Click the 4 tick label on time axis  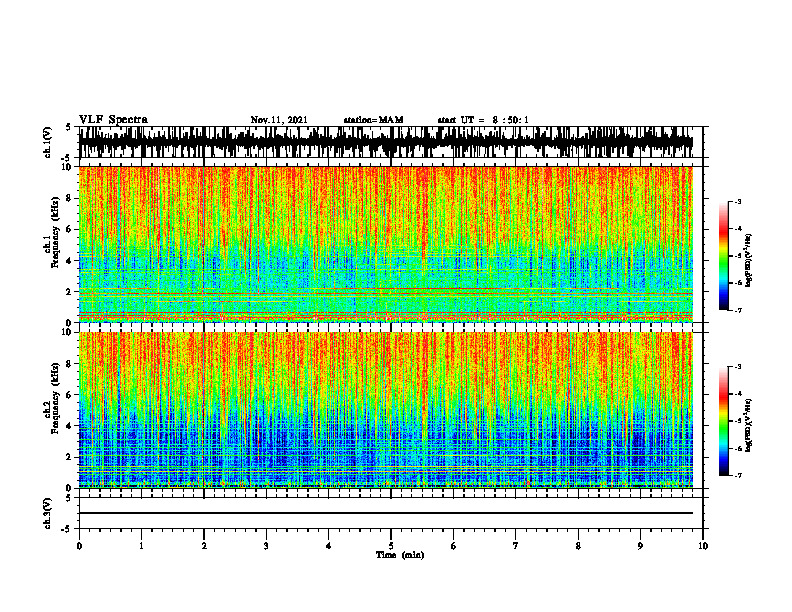tap(329, 546)
